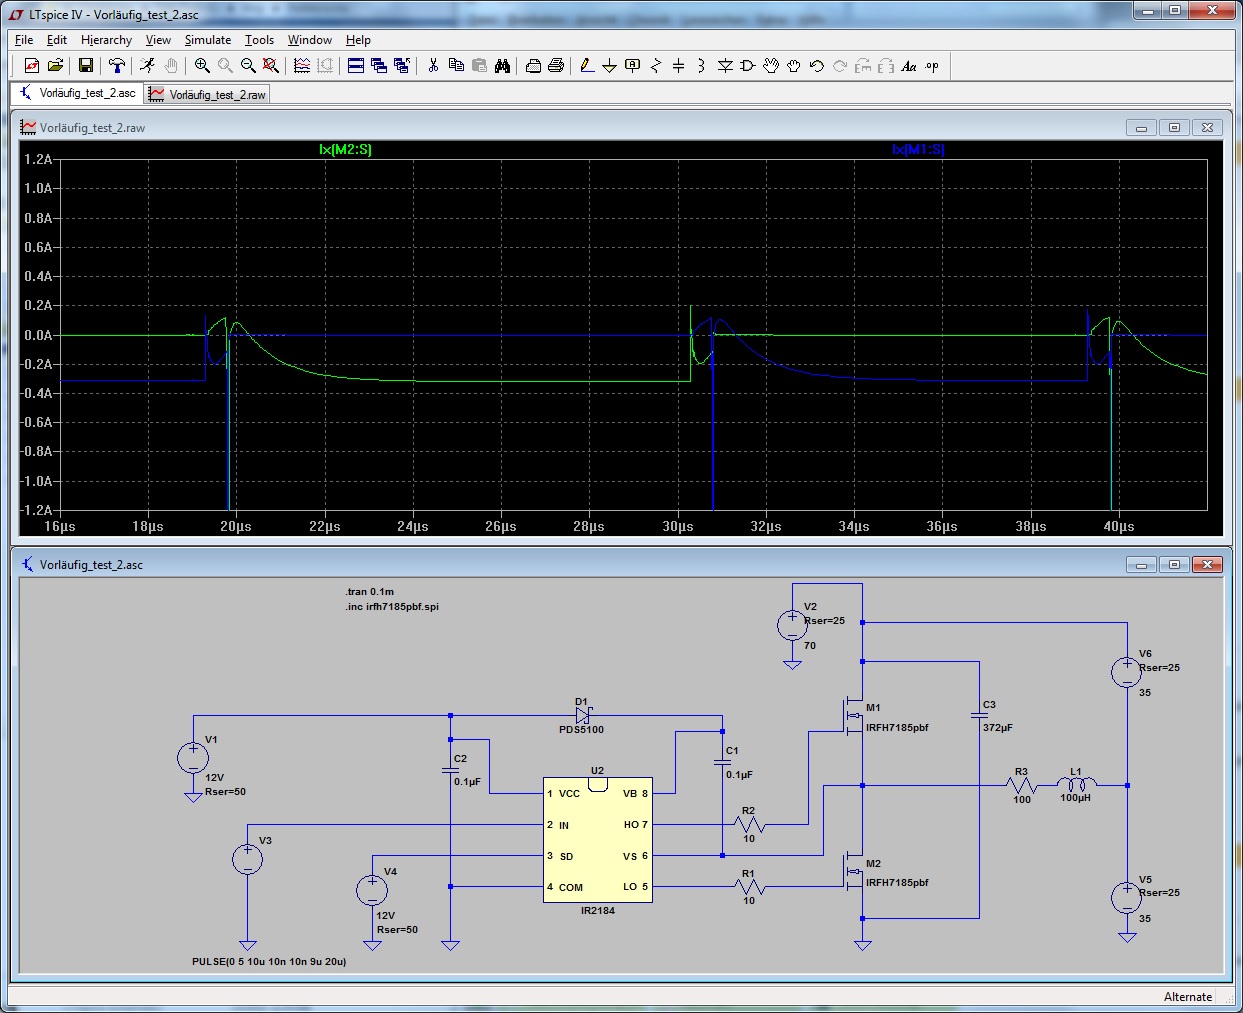Select the Drag hand tool

tap(794, 66)
